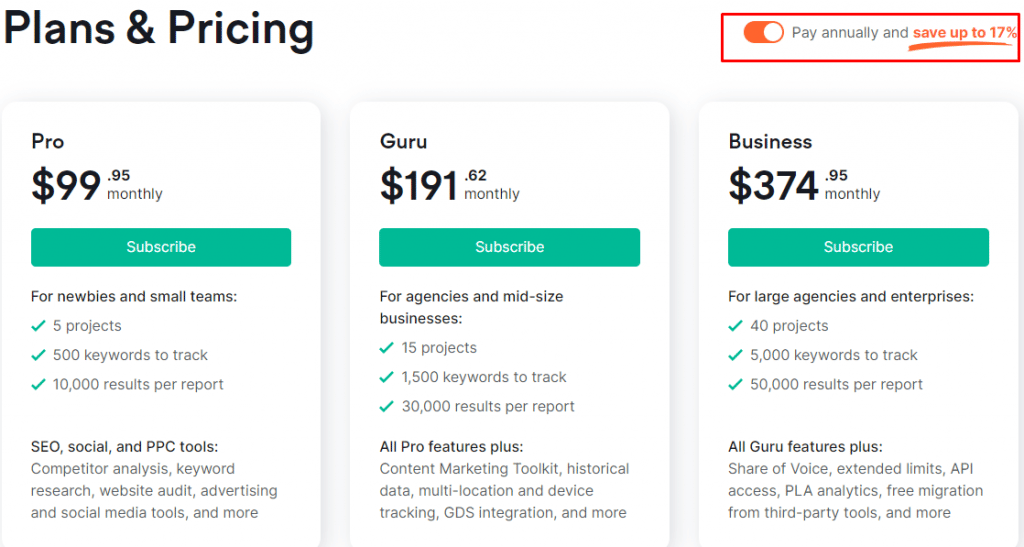Click checkmark next to 30,000 results per report
This screenshot has width=1024, height=547.
[x=387, y=406]
